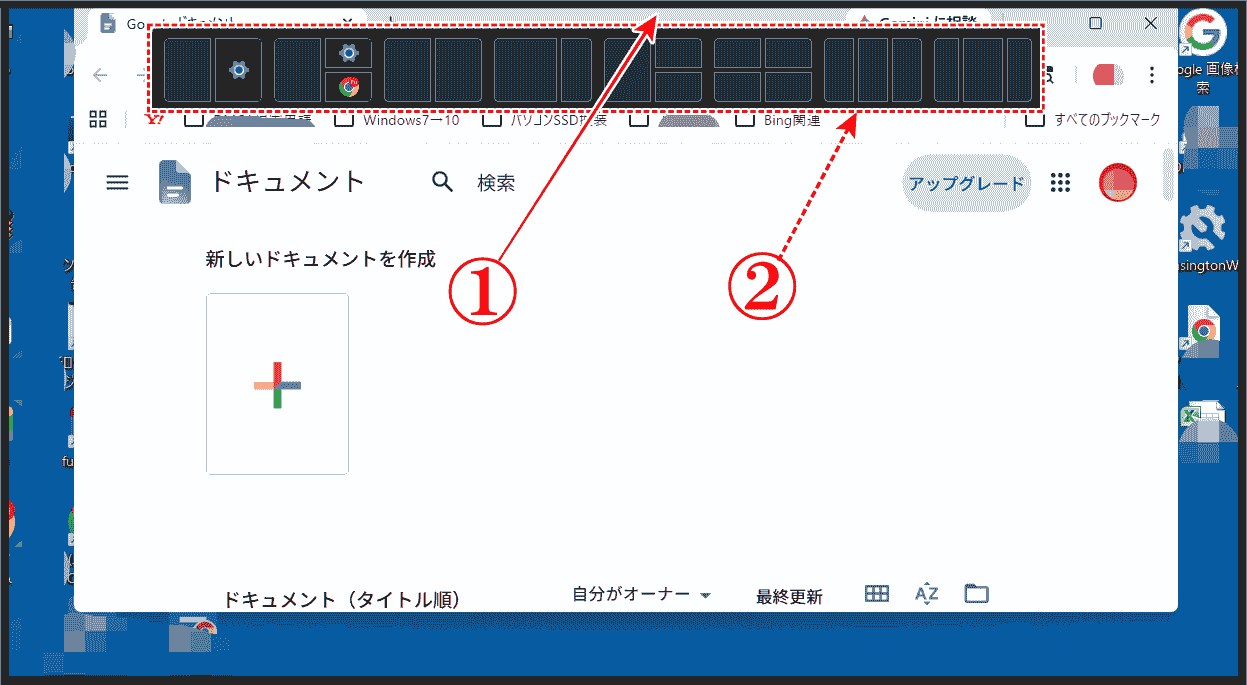Open the file picker folder icon

[977, 594]
